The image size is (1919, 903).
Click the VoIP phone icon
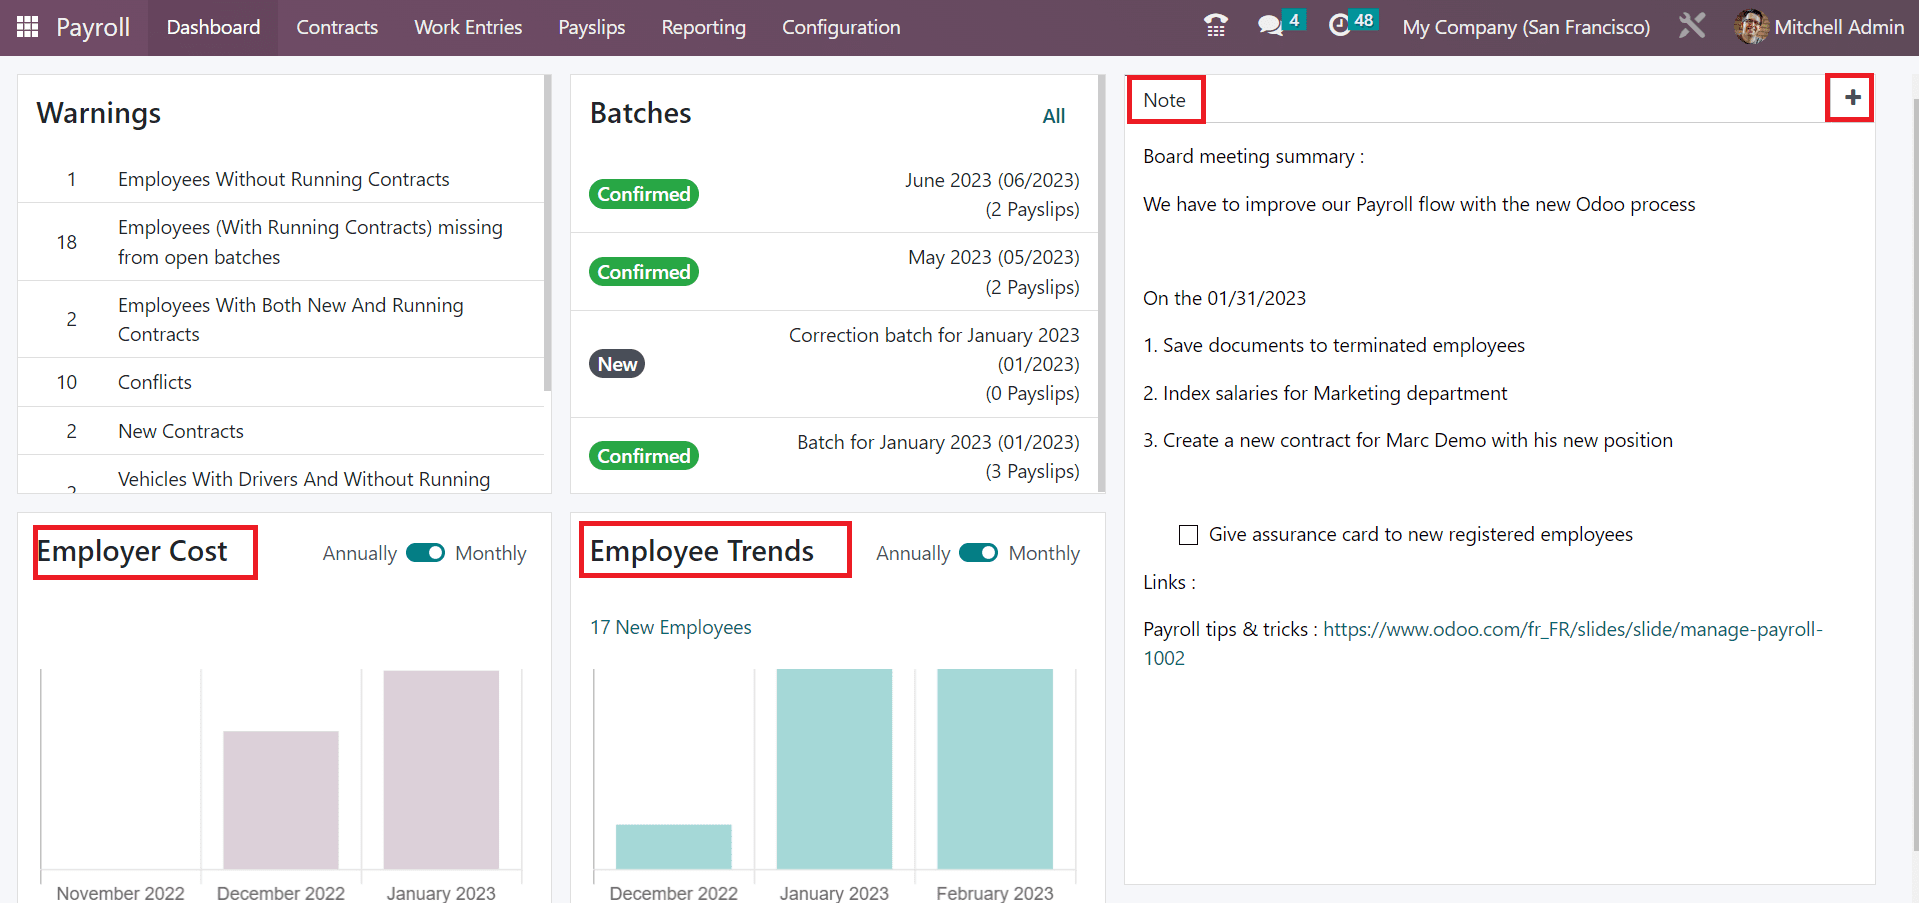tap(1215, 26)
